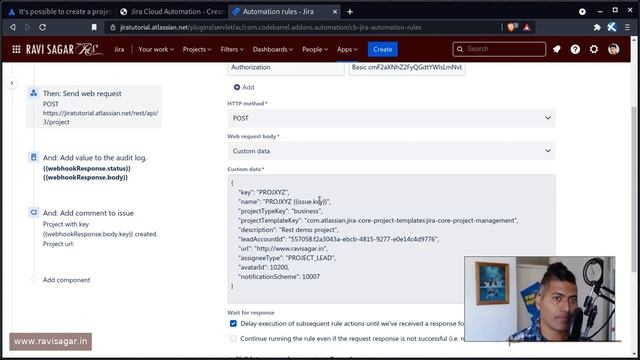Screen dimensions: 640x360
Task: Expand the collapsed left sidebar arrow
Action: (12, 83)
